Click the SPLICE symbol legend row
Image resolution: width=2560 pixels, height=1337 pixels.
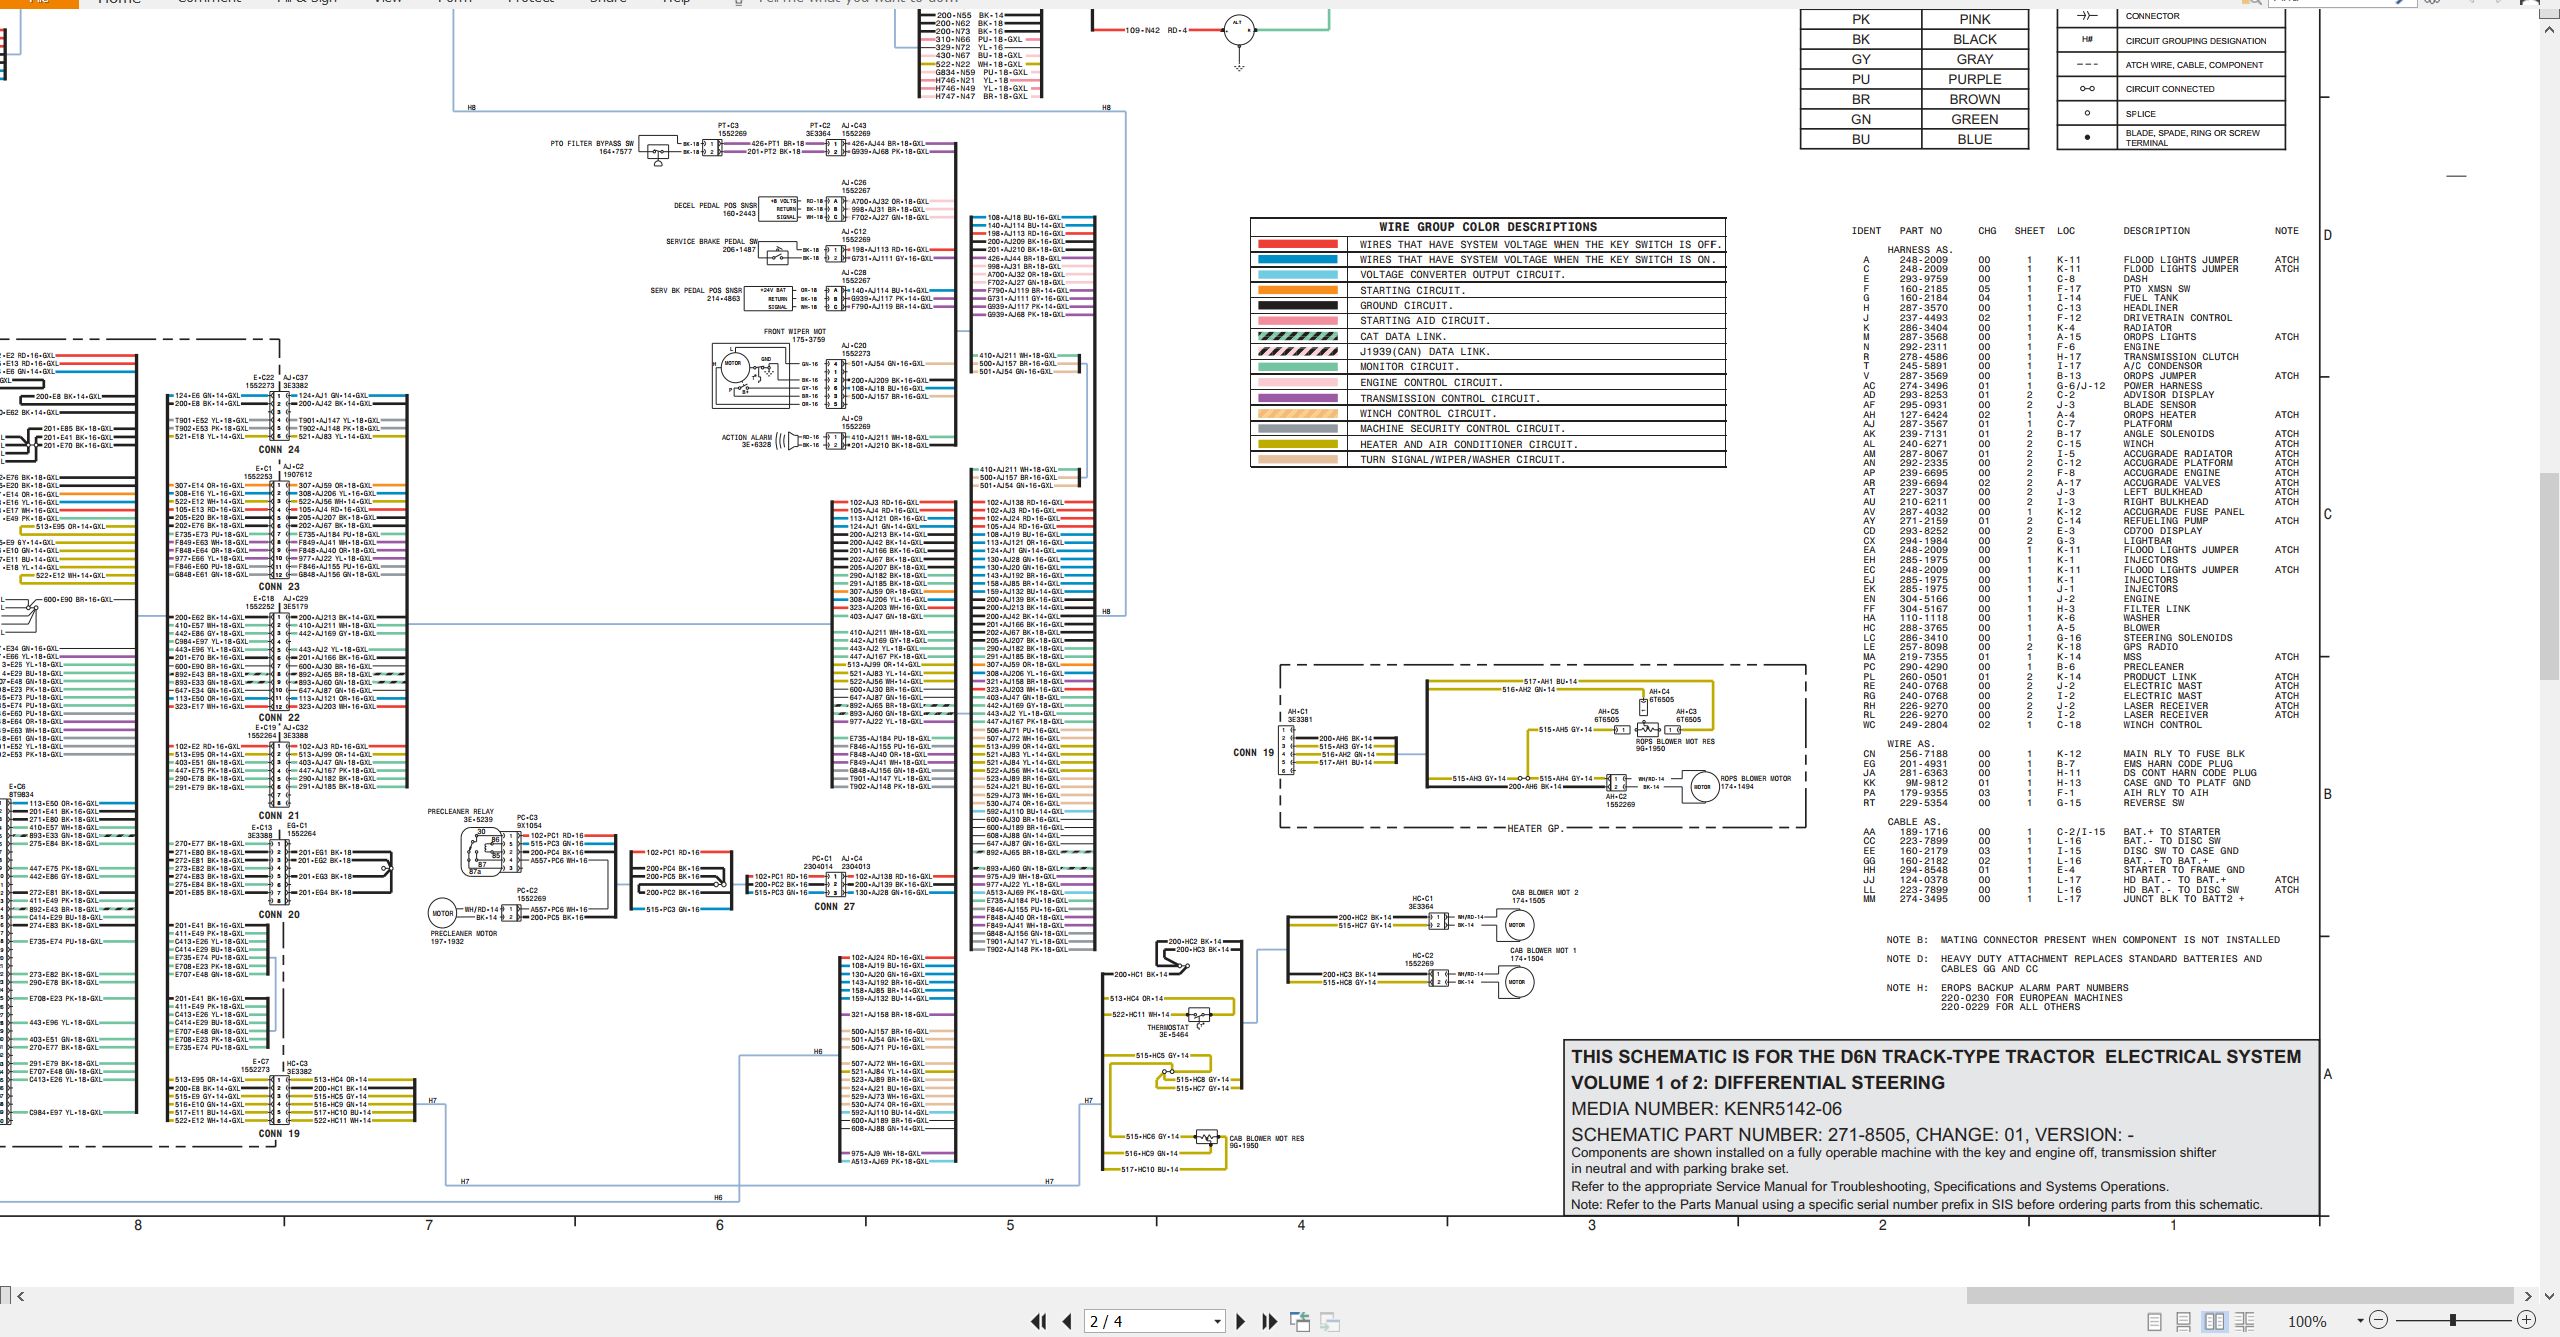2171,113
